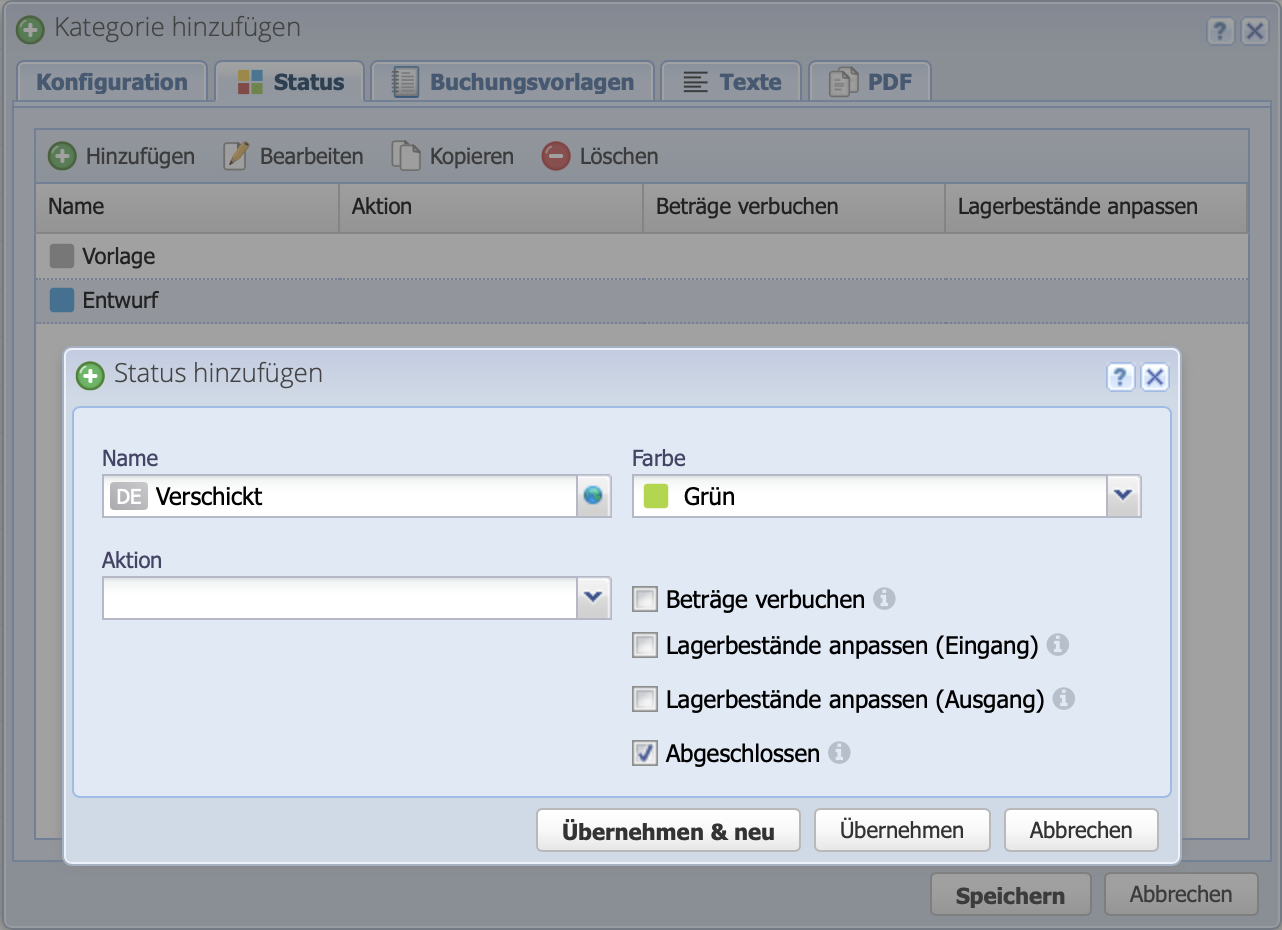The image size is (1282, 930).
Task: Click the info icon beside Beträge verbuchen
Action: click(x=886, y=599)
